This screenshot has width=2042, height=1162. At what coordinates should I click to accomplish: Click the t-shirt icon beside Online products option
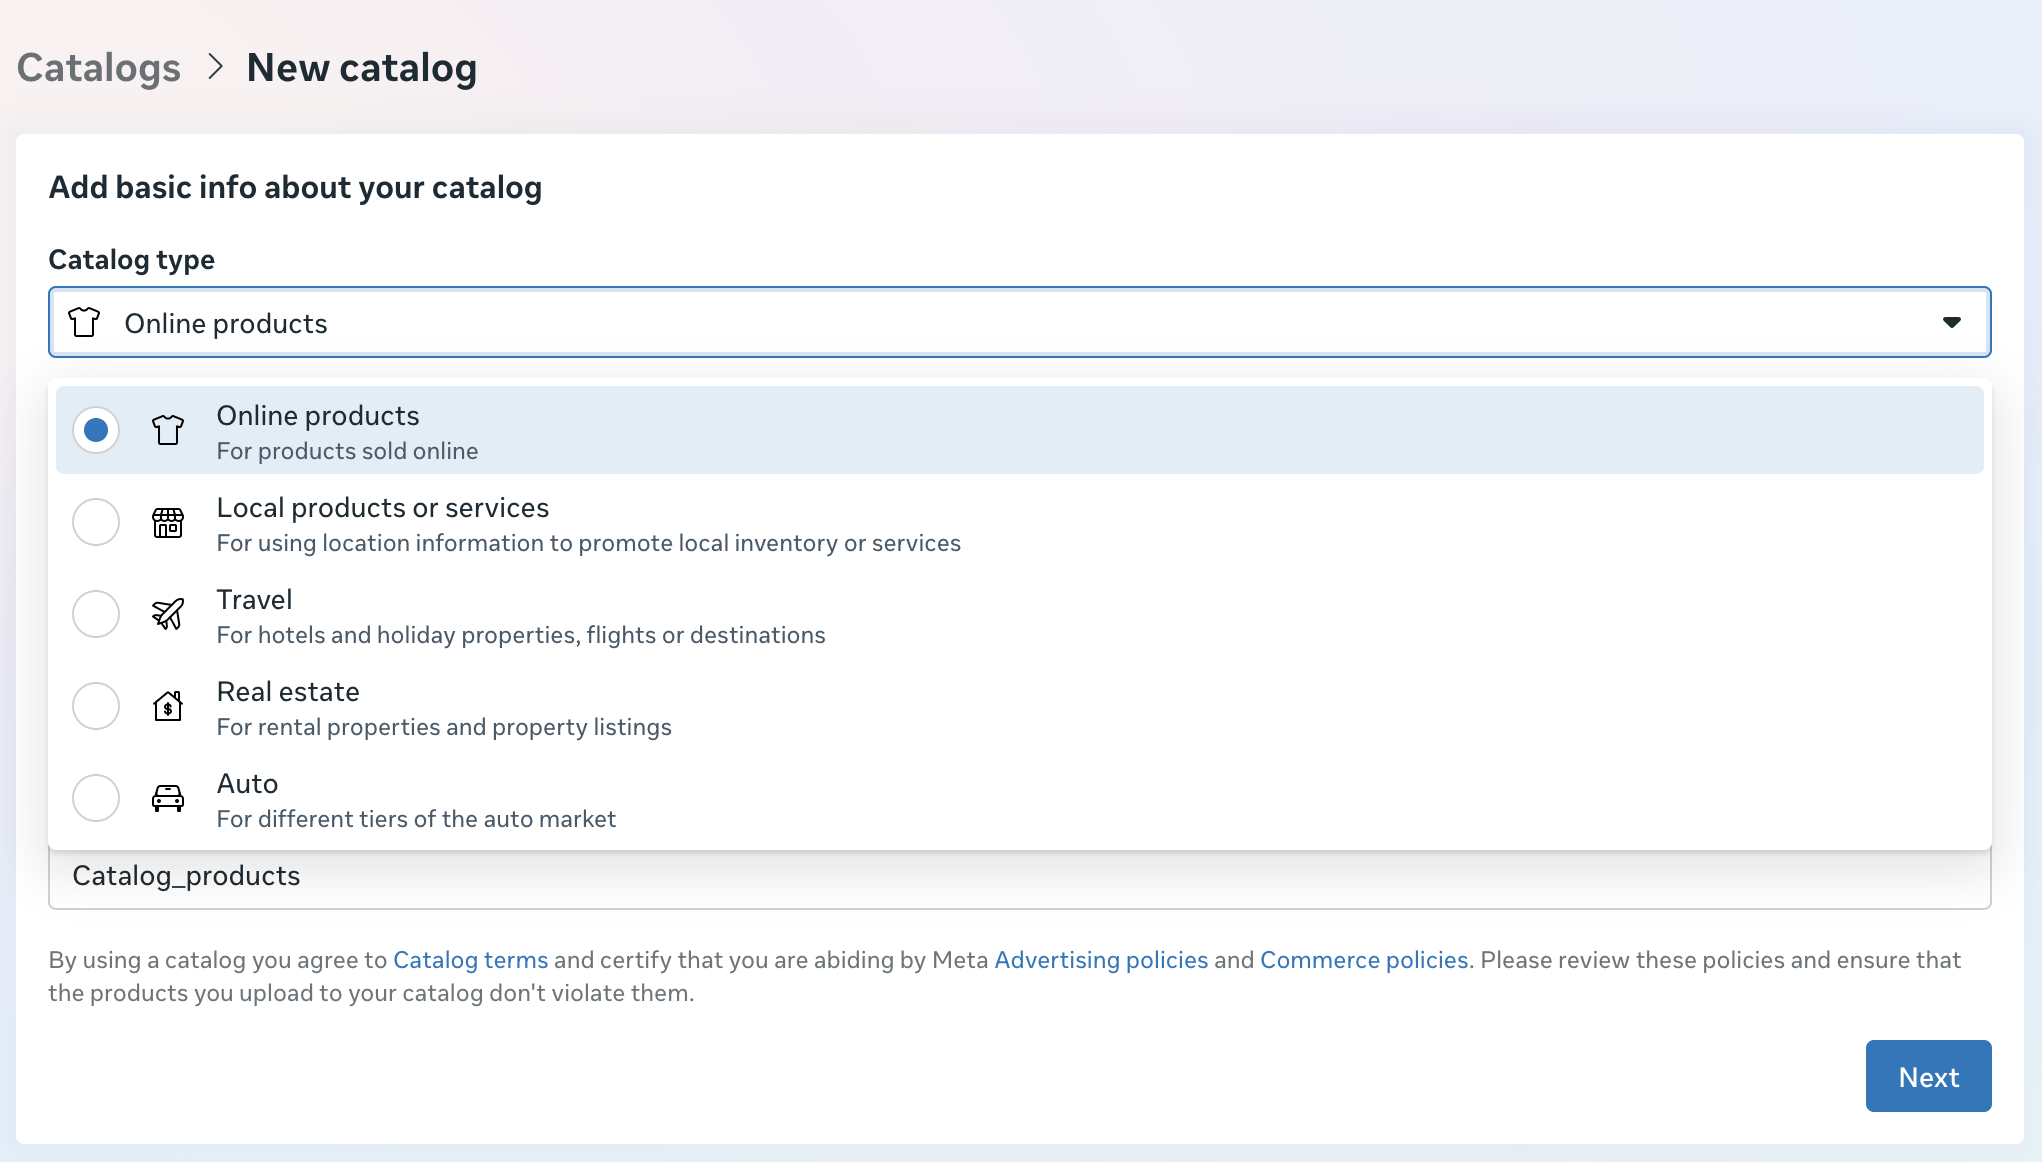pyautogui.click(x=168, y=430)
